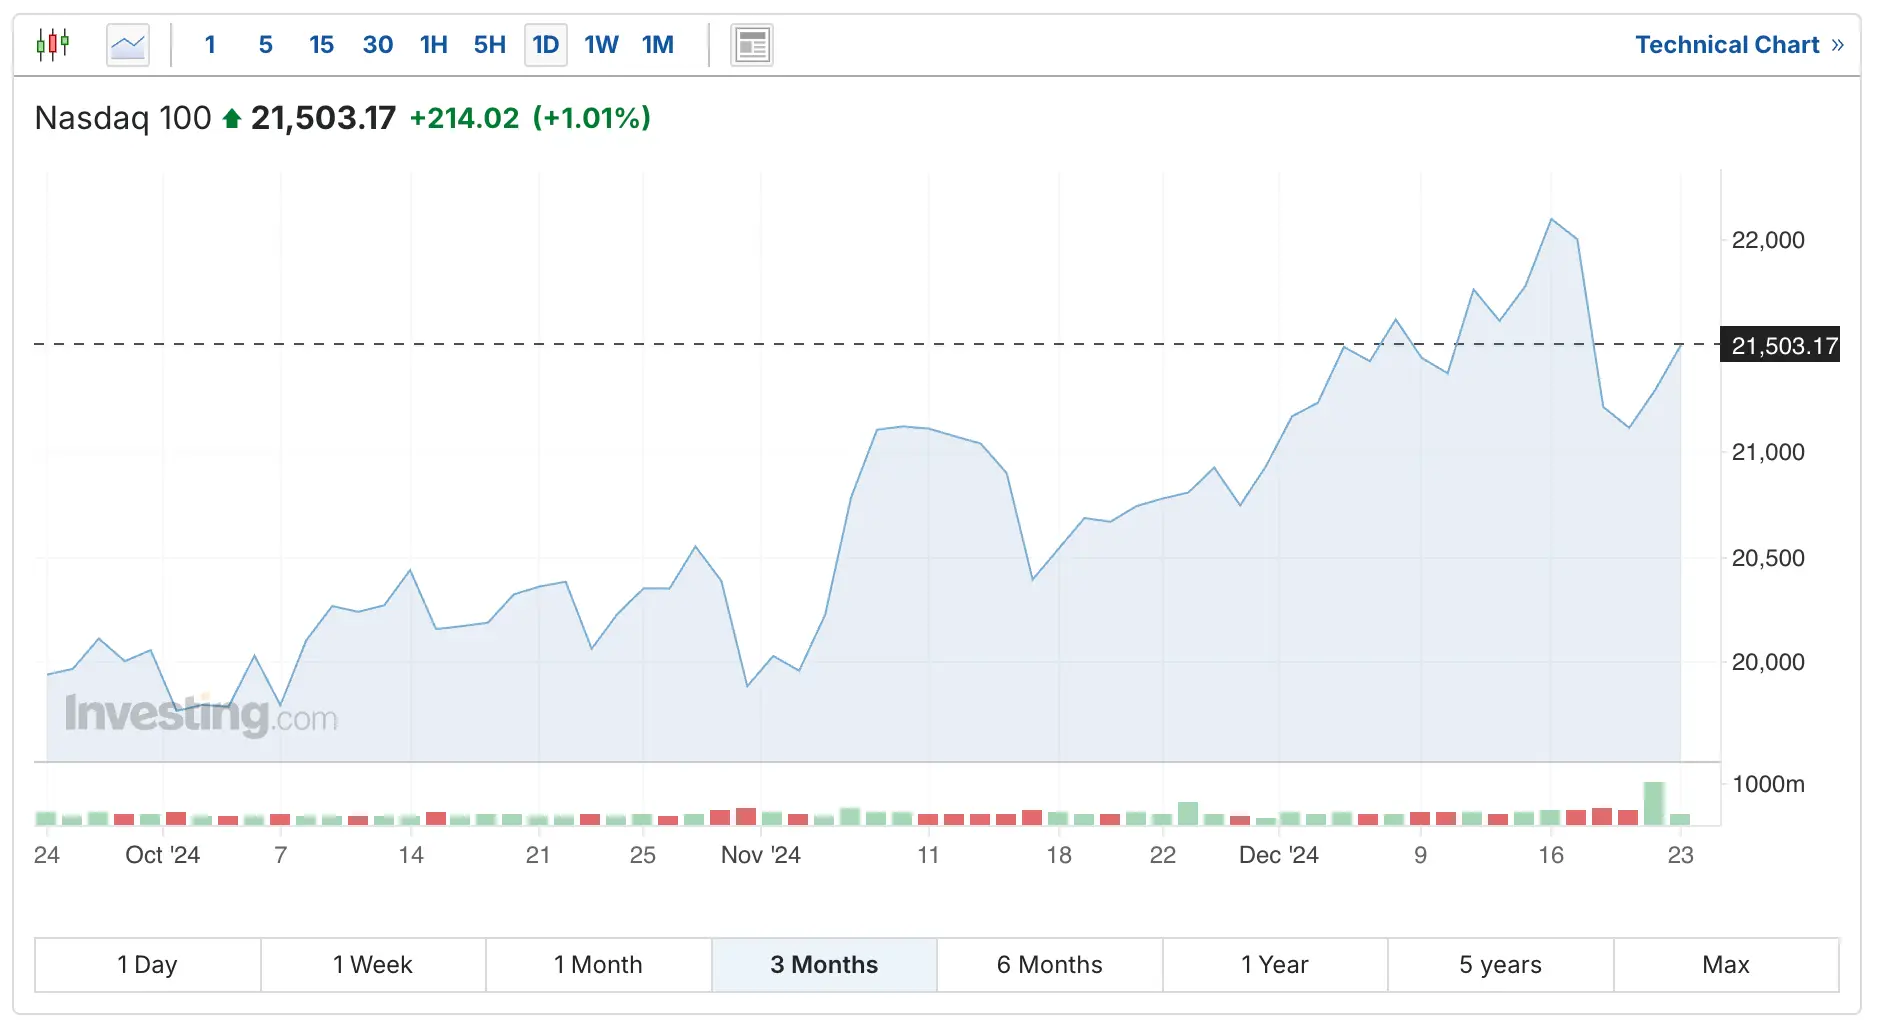Click the 20,500 price axis label
This screenshot has height=1032, width=1880.
tap(1768, 558)
